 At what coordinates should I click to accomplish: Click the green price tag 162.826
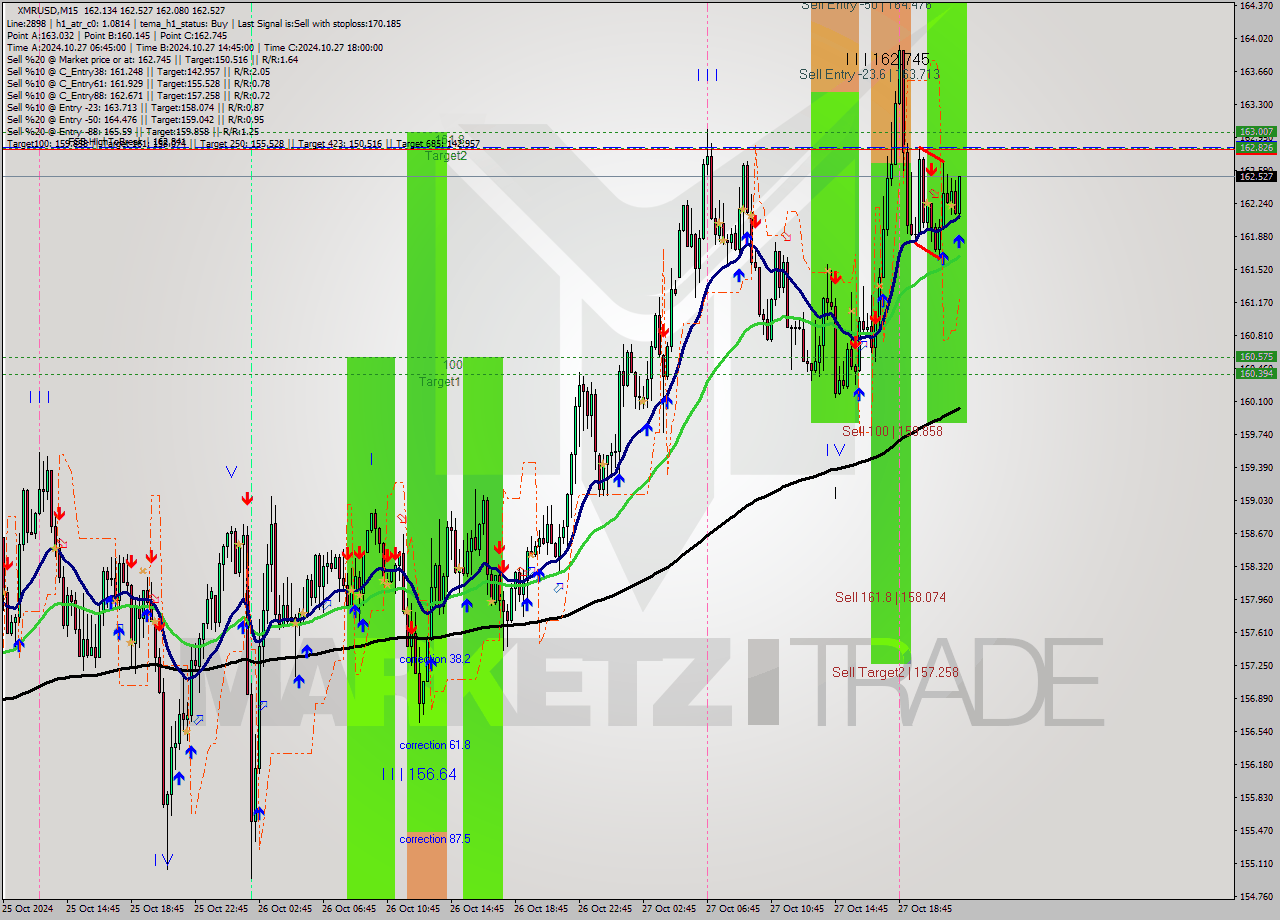[x=1256, y=147]
